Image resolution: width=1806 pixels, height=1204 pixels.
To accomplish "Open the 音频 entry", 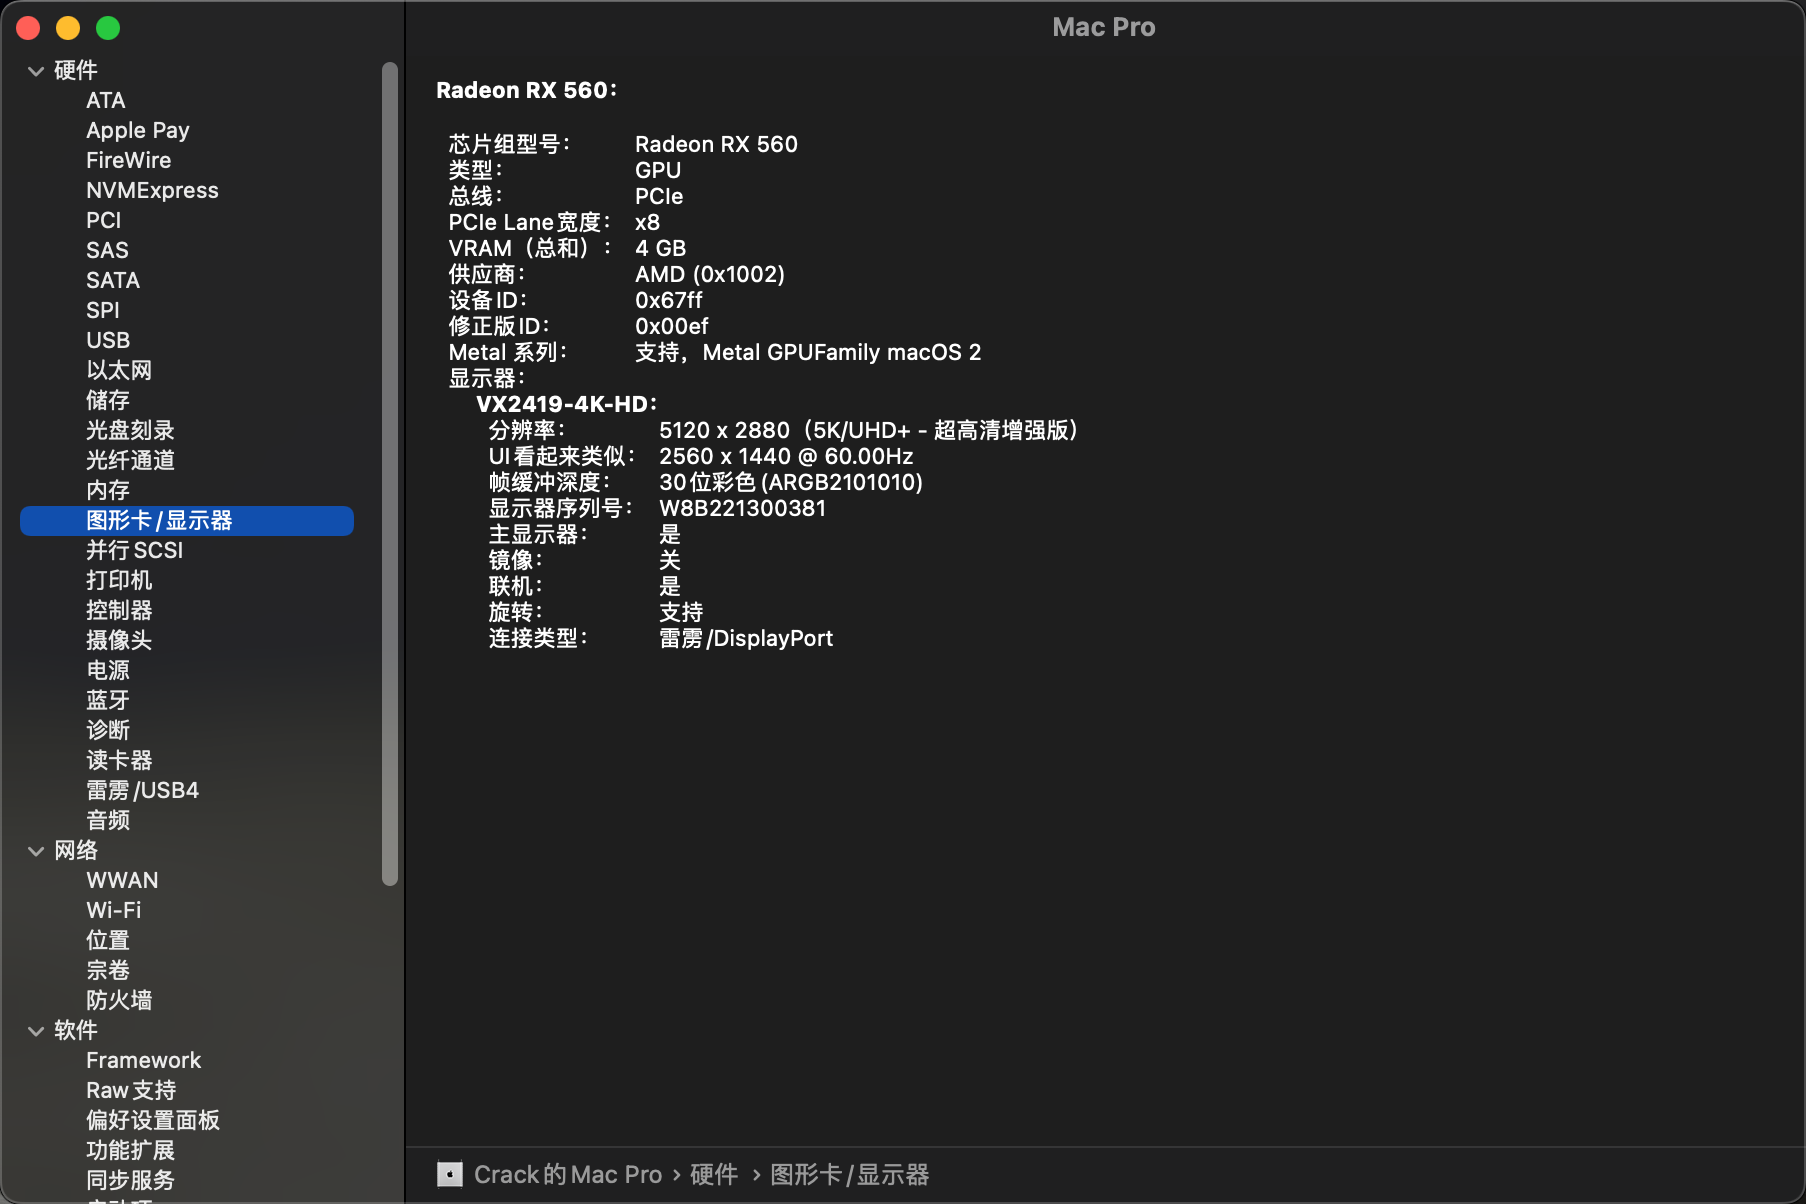I will pyautogui.click(x=108, y=820).
